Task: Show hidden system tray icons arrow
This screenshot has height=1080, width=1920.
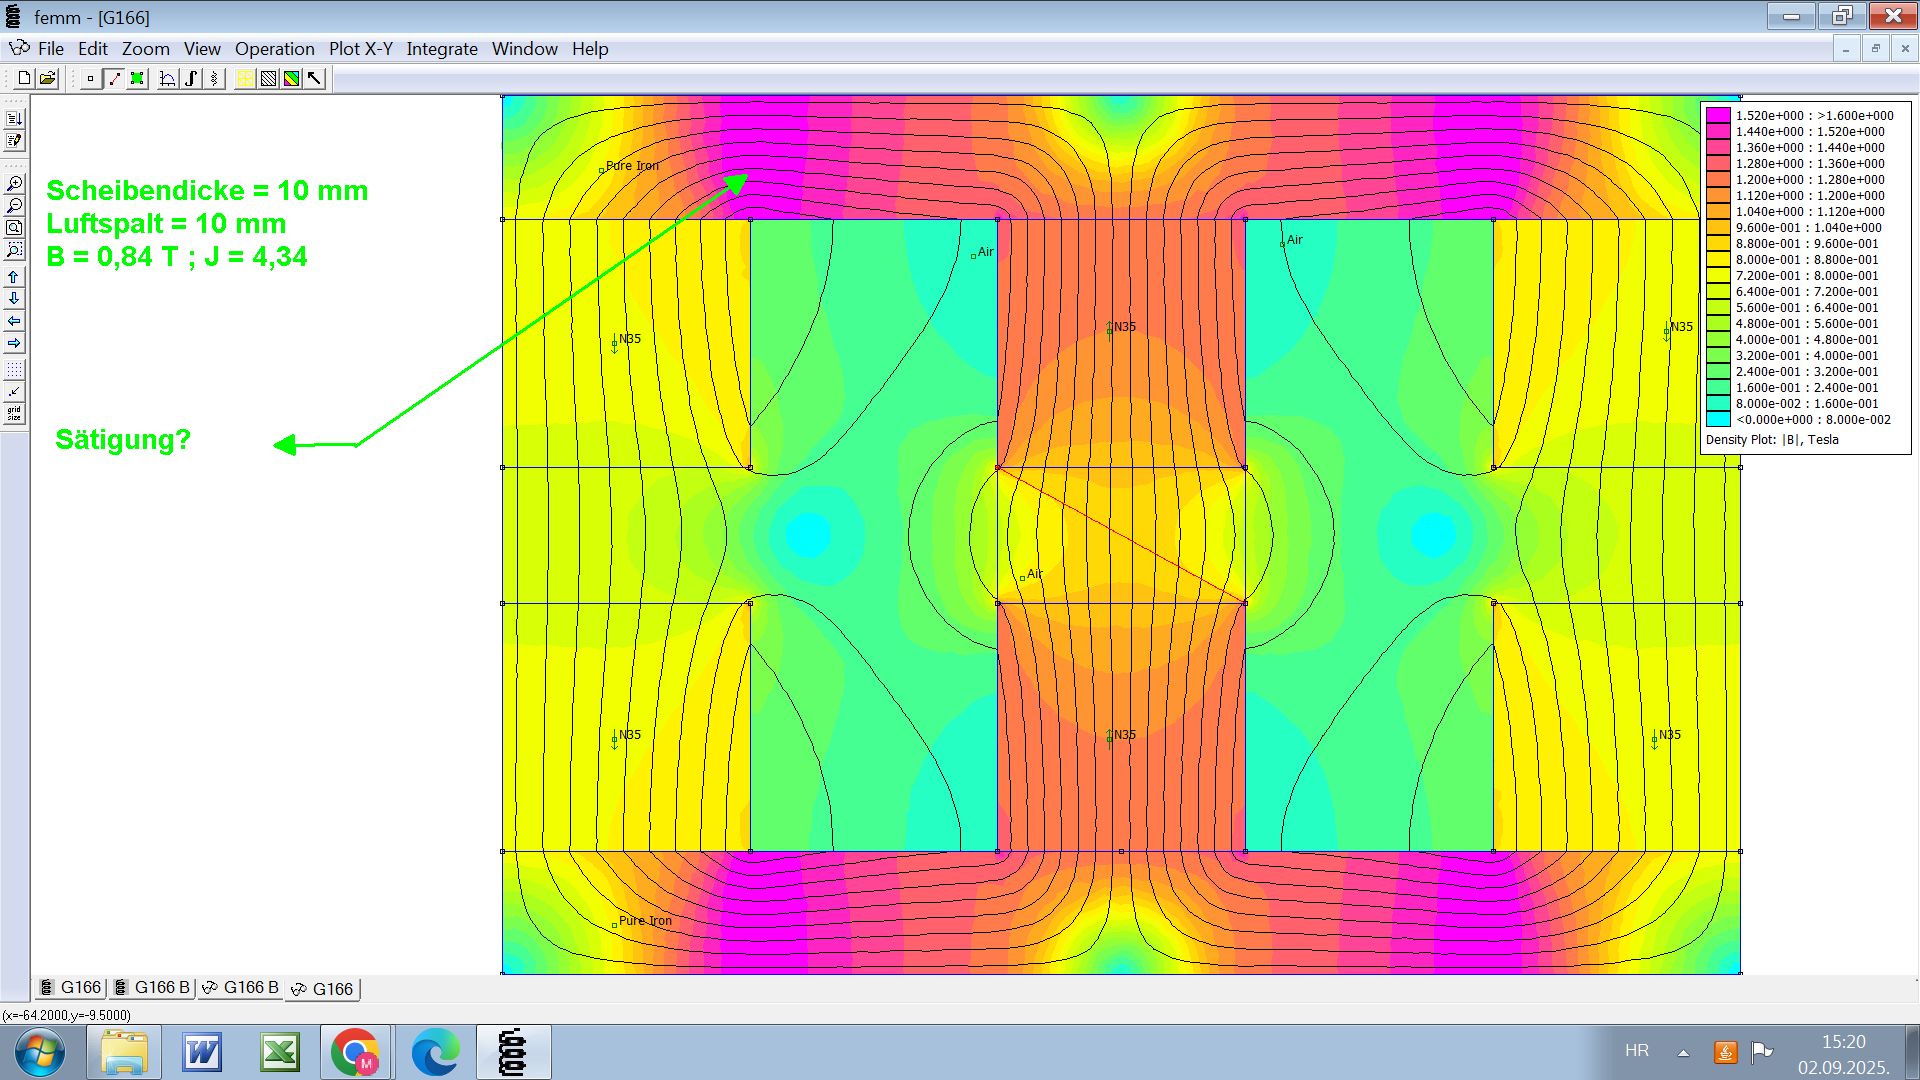Action: tap(1683, 1052)
